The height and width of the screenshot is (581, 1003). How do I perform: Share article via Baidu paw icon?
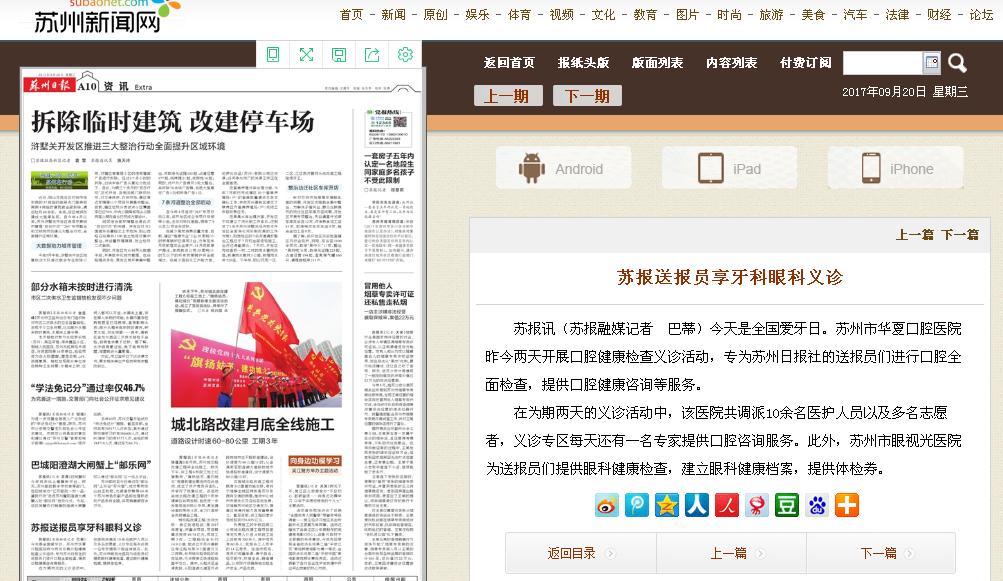pos(817,505)
